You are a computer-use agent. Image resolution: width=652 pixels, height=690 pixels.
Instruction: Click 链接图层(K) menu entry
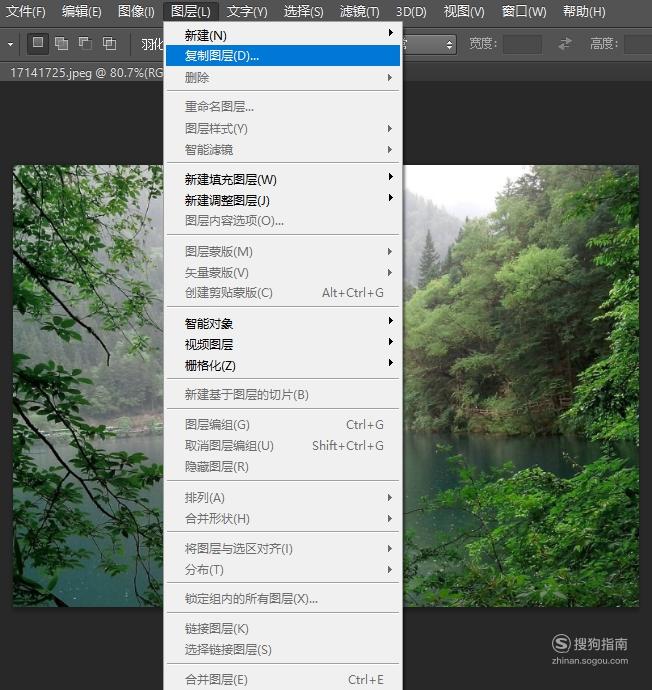283,629
